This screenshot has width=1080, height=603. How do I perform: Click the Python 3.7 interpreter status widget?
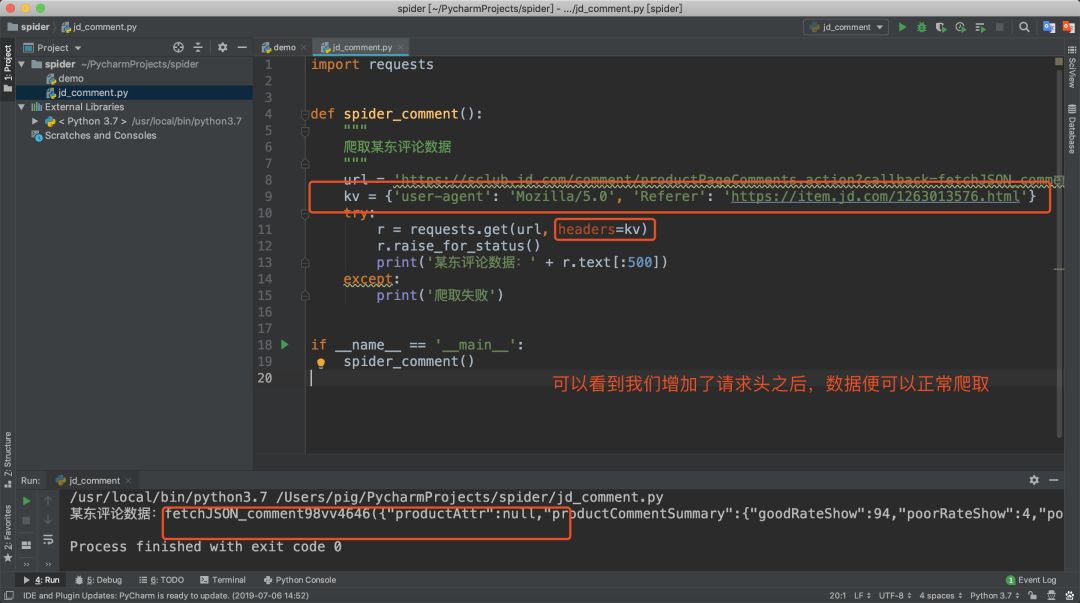coord(989,595)
